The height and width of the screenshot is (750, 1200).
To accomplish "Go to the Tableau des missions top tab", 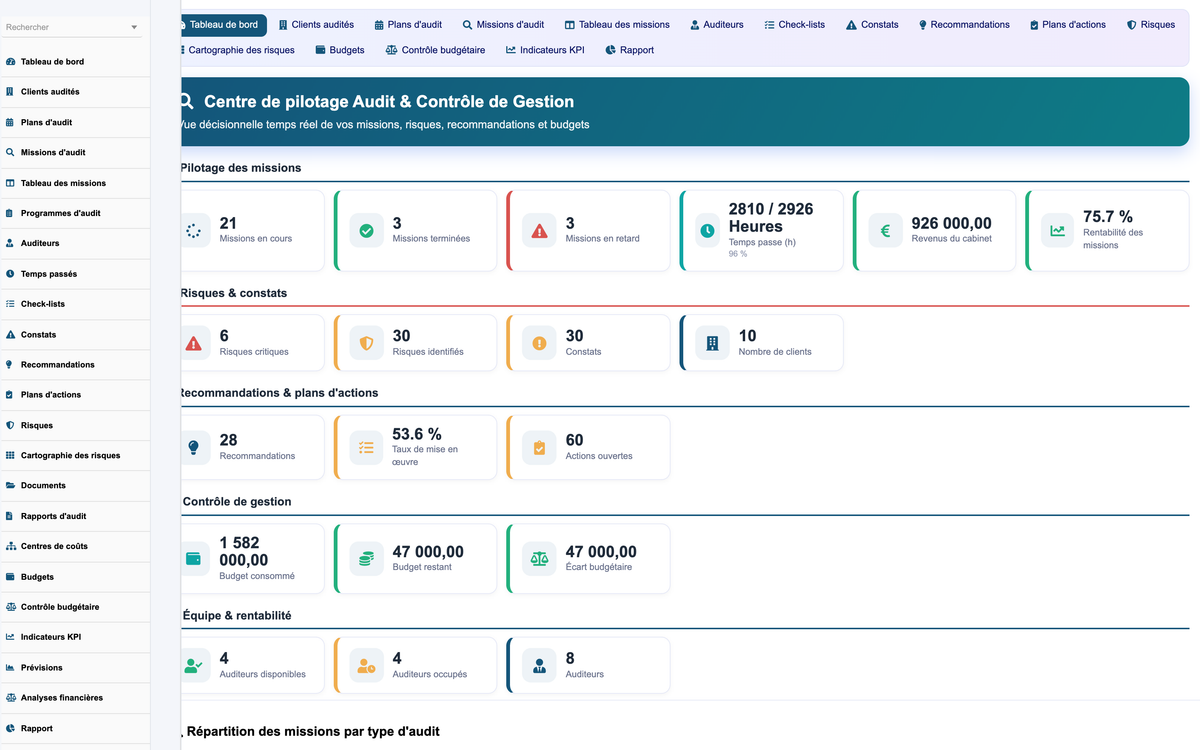I will coord(617,25).
